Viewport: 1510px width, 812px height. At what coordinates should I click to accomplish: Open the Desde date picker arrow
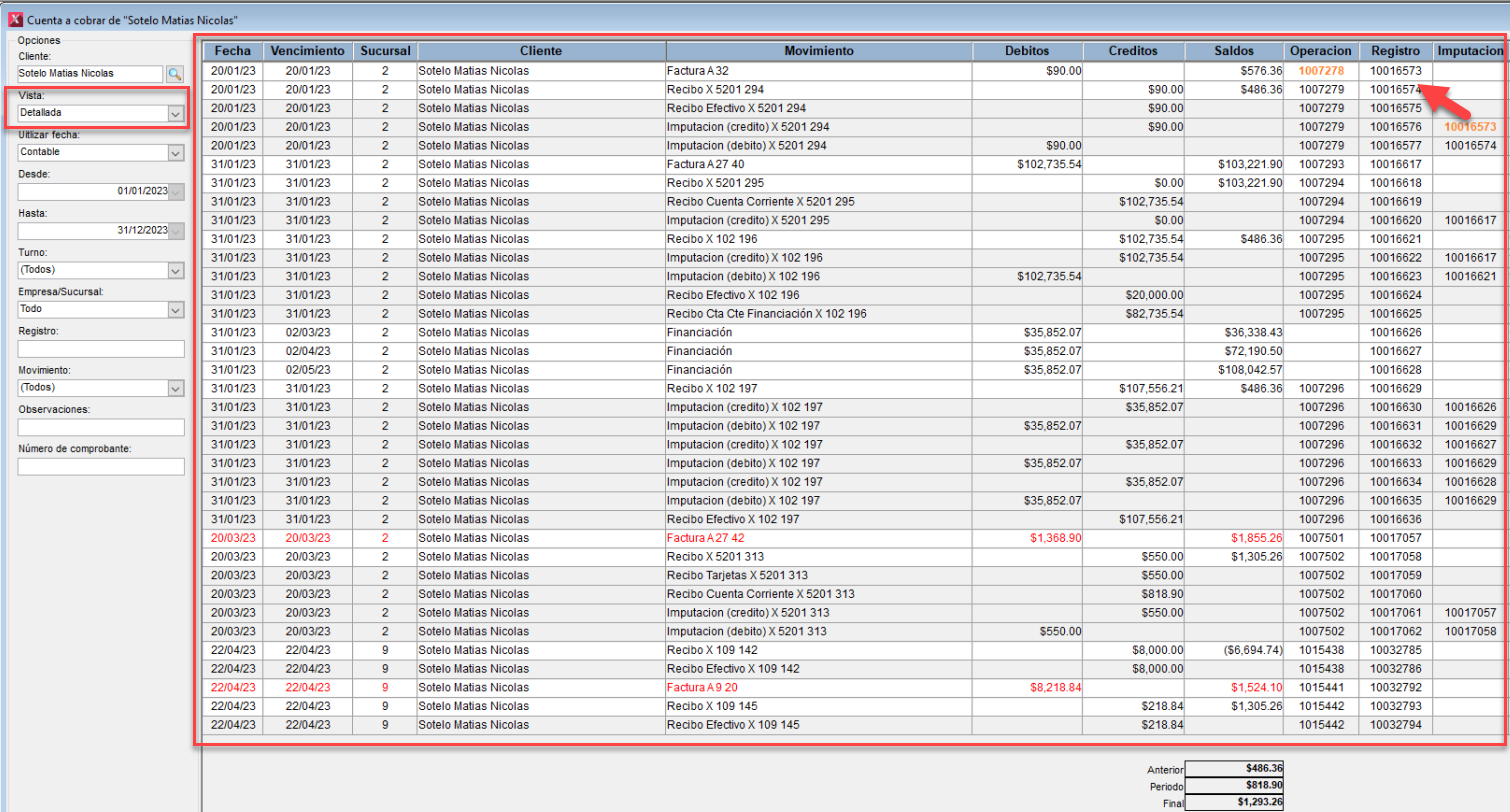coord(176,191)
